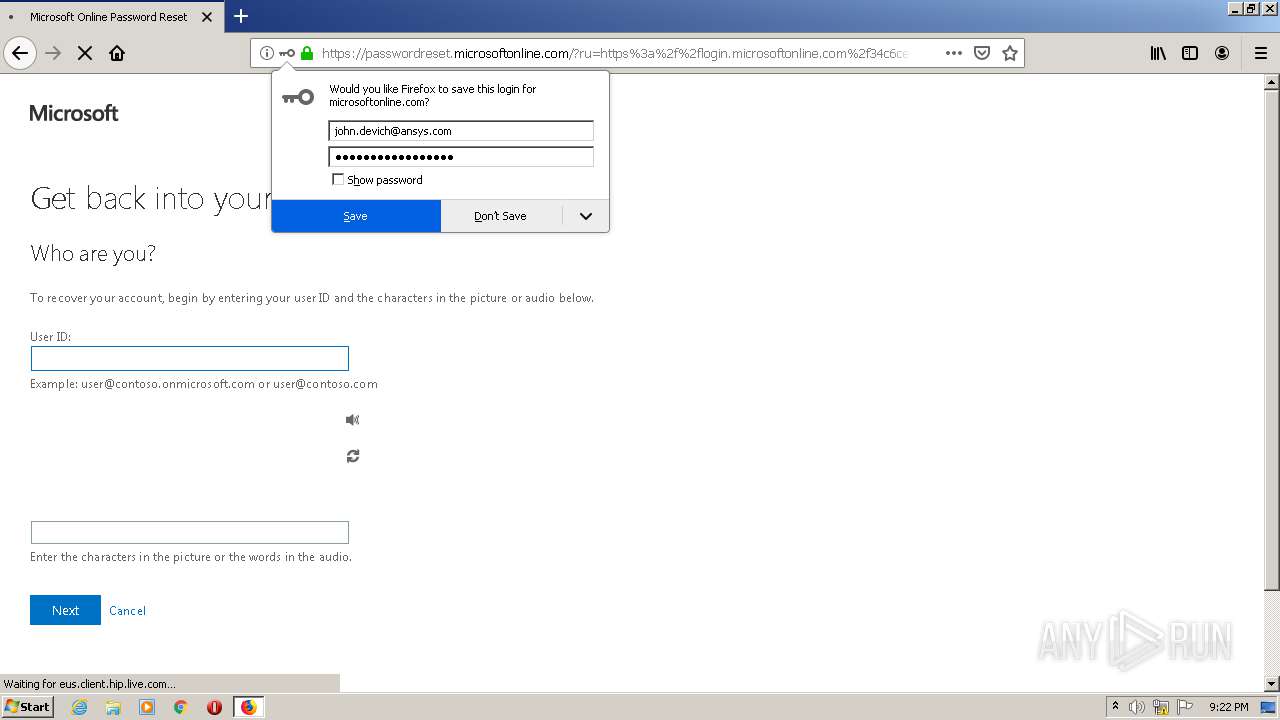The width and height of the screenshot is (1280, 720).
Task: Launch Internet Explorer from taskbar
Action: pyautogui.click(x=80, y=707)
